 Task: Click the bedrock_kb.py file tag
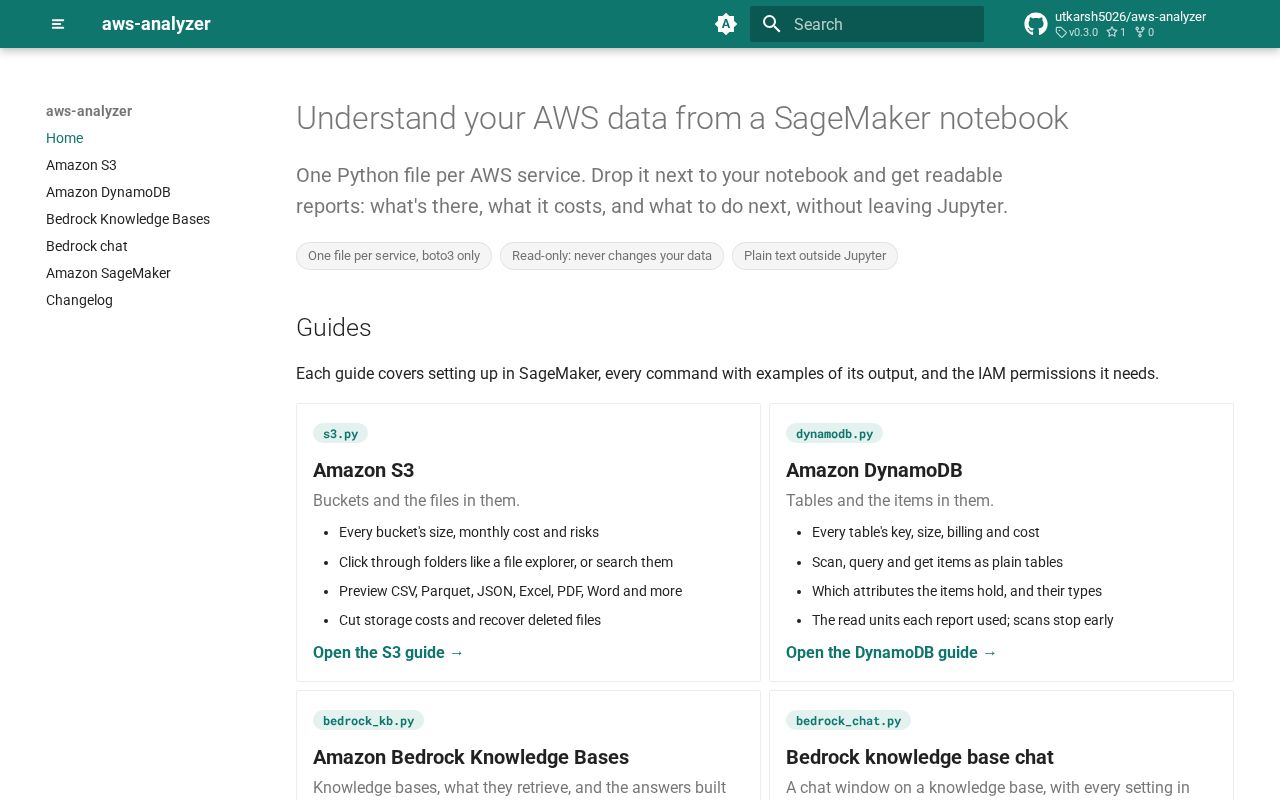click(368, 720)
